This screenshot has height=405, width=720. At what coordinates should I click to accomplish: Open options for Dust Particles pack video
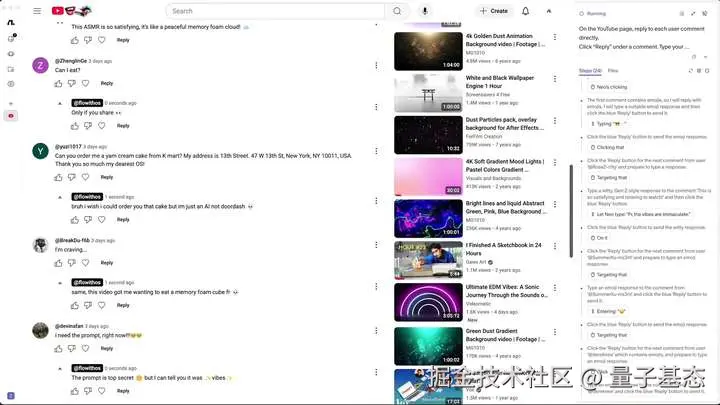555,121
